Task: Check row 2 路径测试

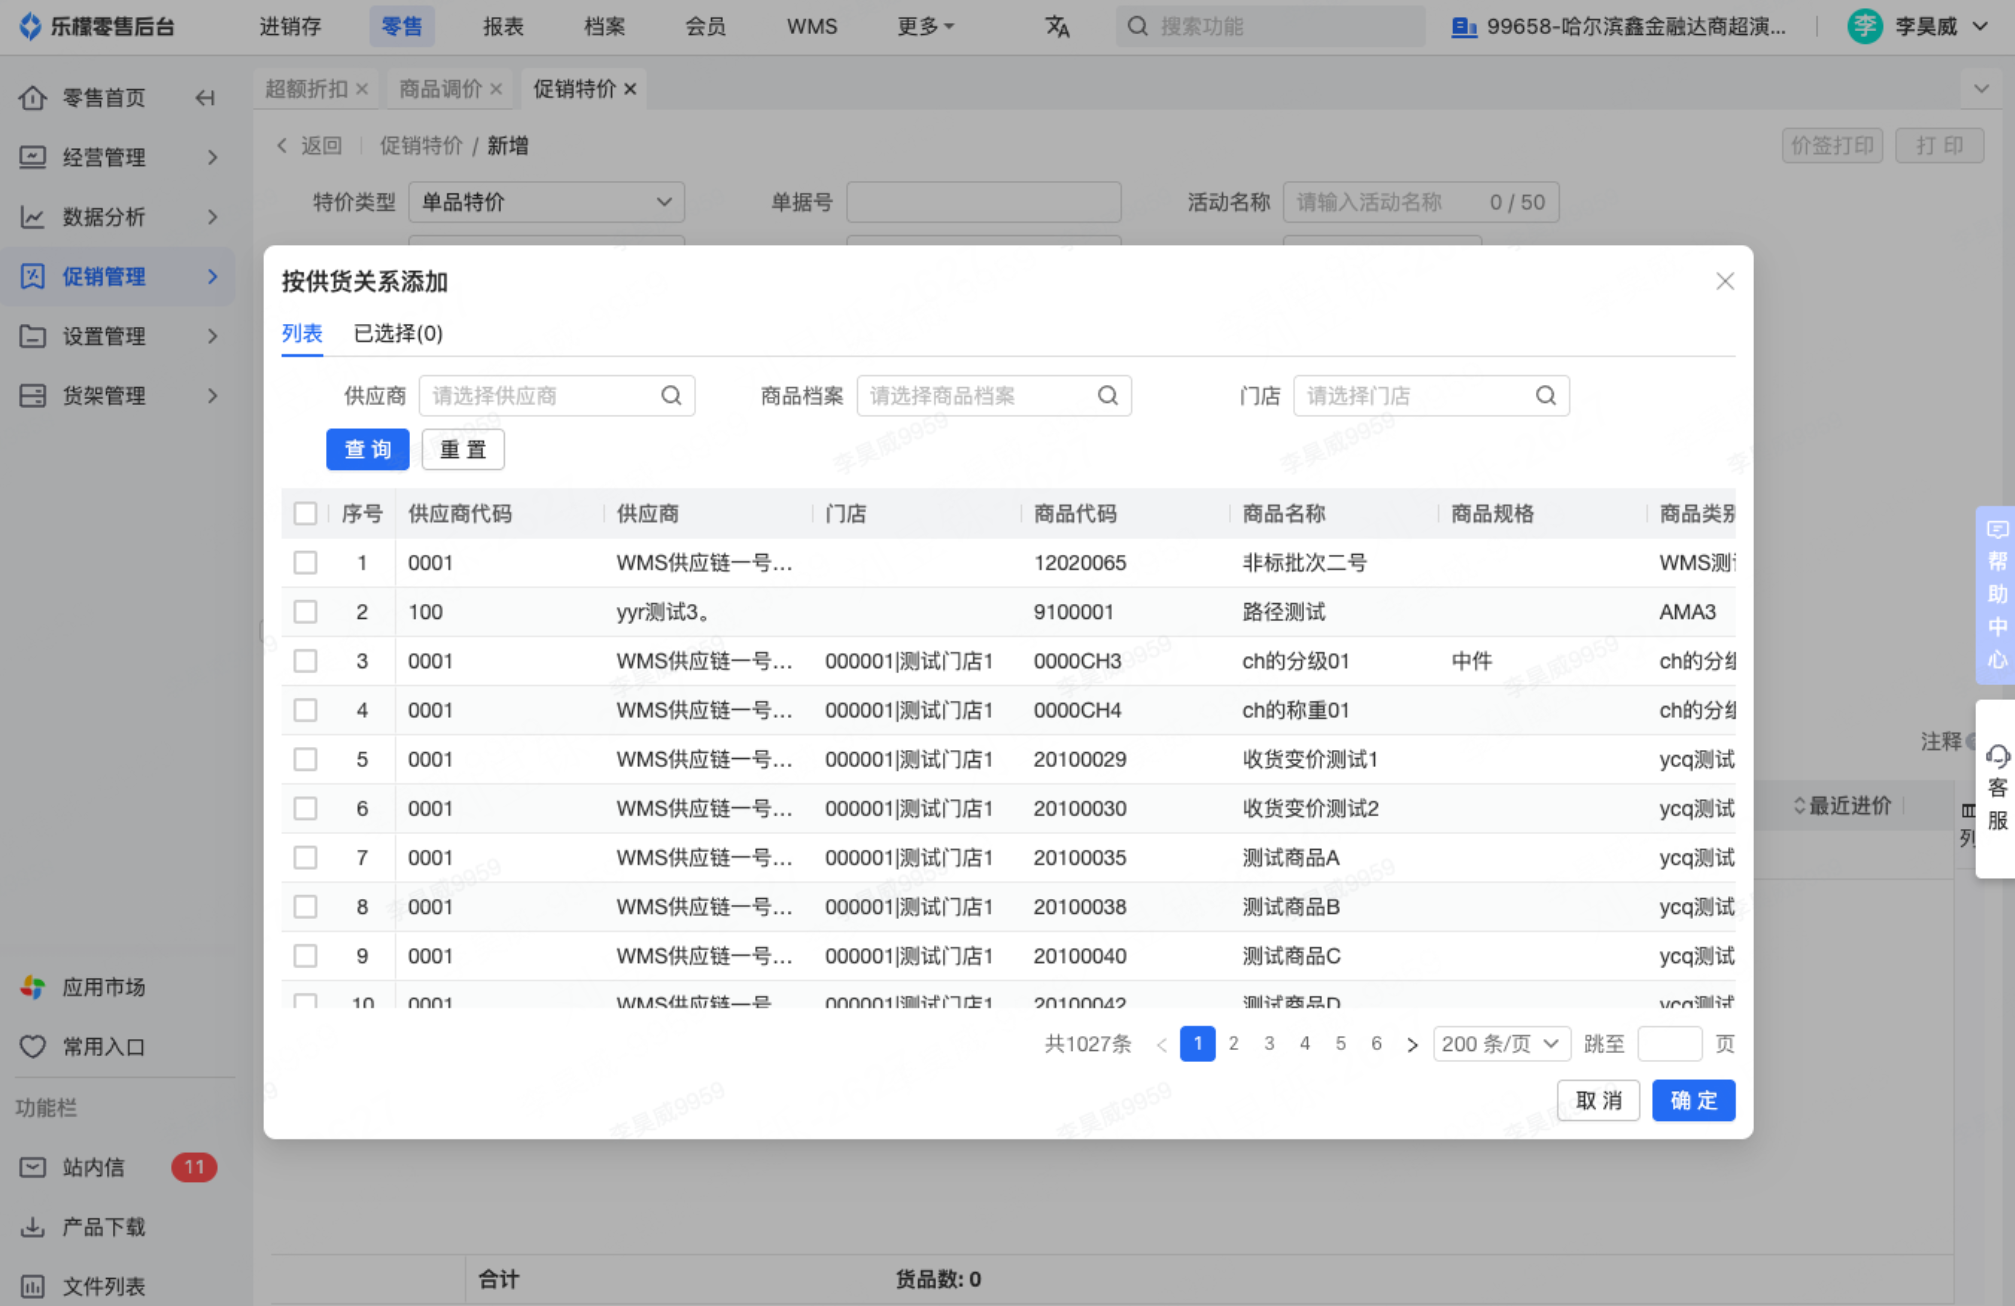Action: (305, 612)
